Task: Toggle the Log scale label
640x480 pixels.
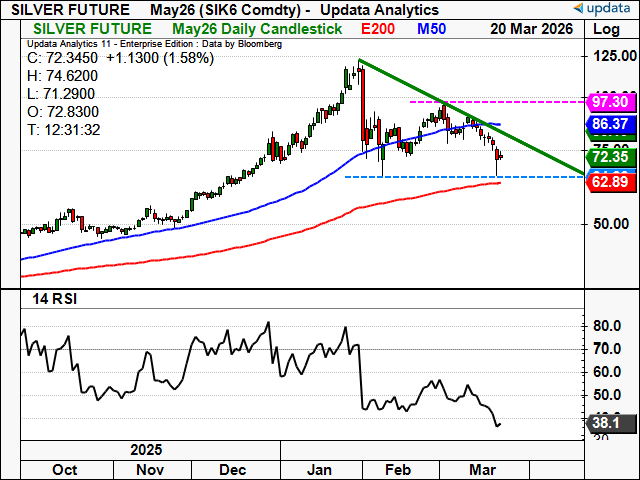Action: click(607, 30)
